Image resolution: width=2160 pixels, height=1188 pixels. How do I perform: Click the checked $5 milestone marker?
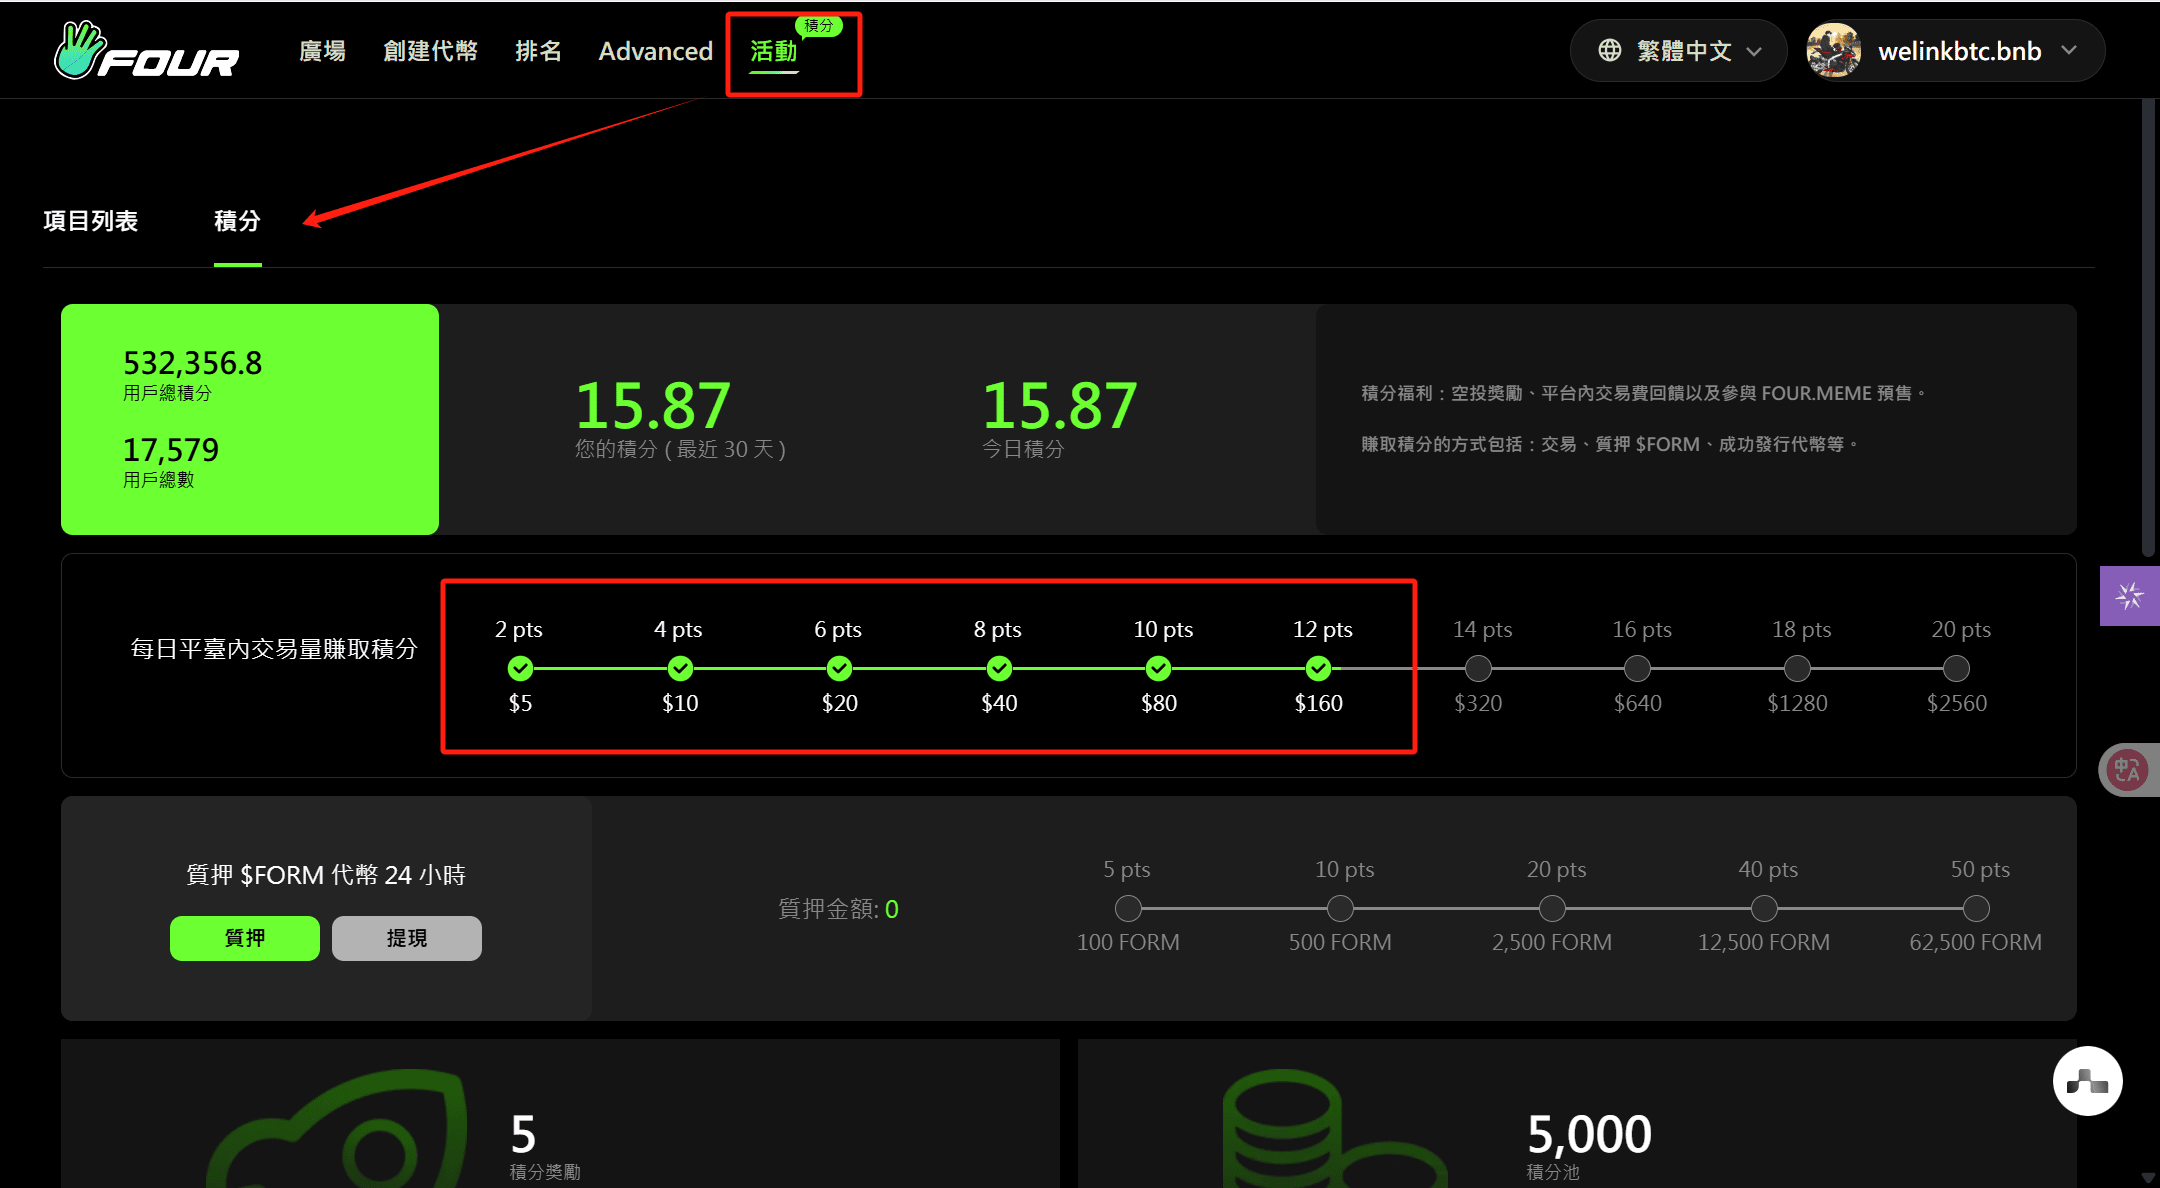tap(520, 668)
